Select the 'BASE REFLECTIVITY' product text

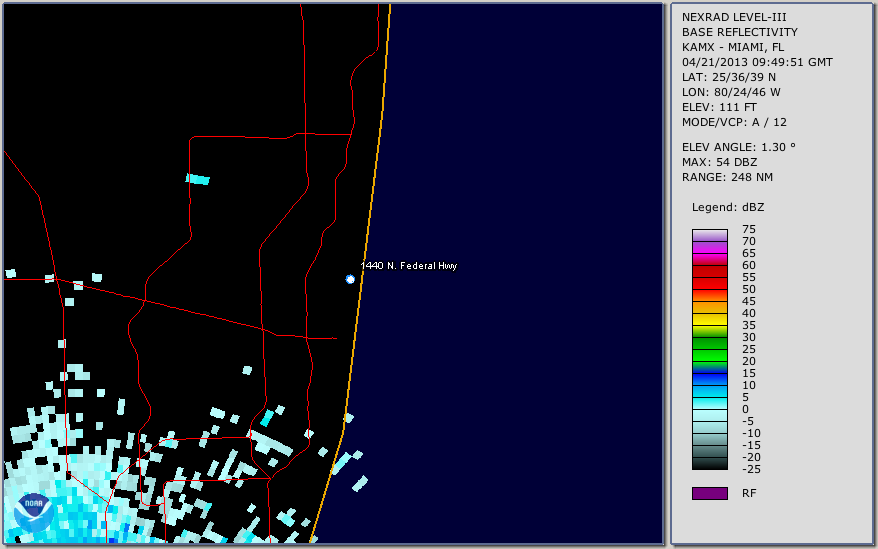coord(739,32)
